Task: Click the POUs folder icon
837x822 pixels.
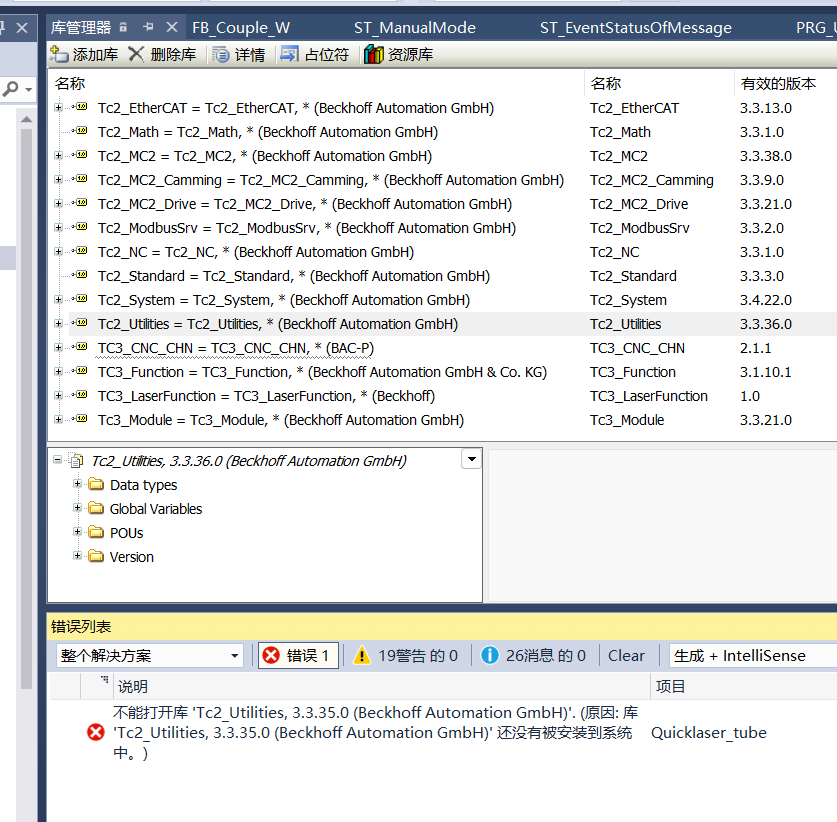Action: [96, 532]
